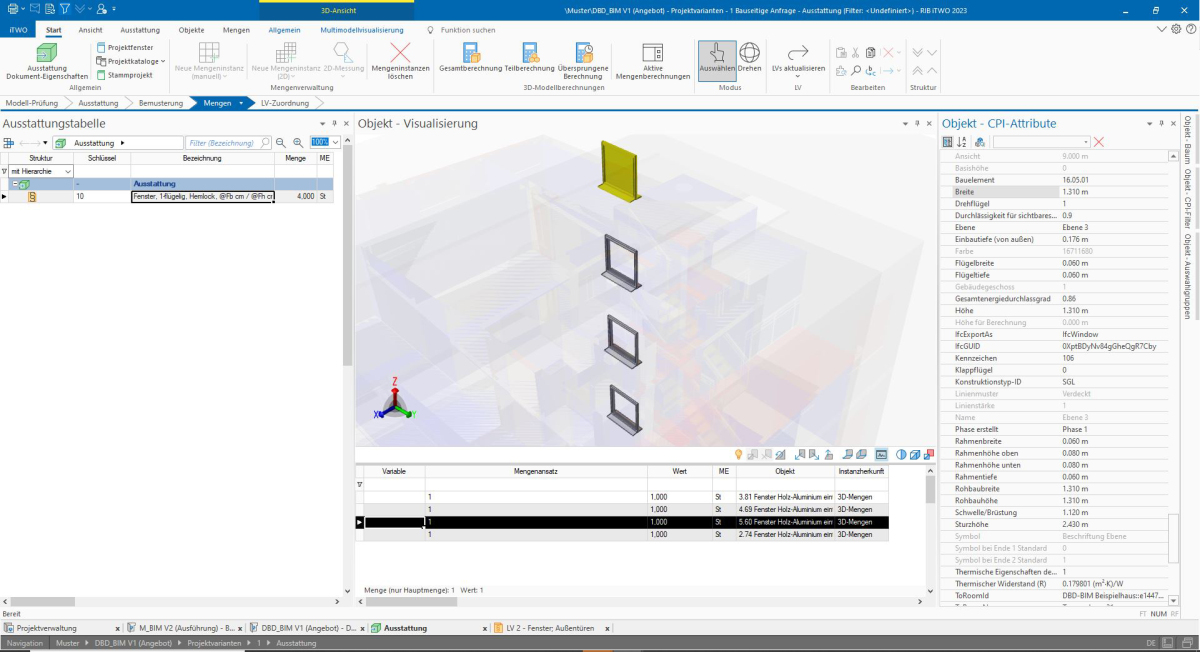The width and height of the screenshot is (1200, 652).
Task: Zoom out in the Ausstattungstabelle
Action: click(x=281, y=143)
